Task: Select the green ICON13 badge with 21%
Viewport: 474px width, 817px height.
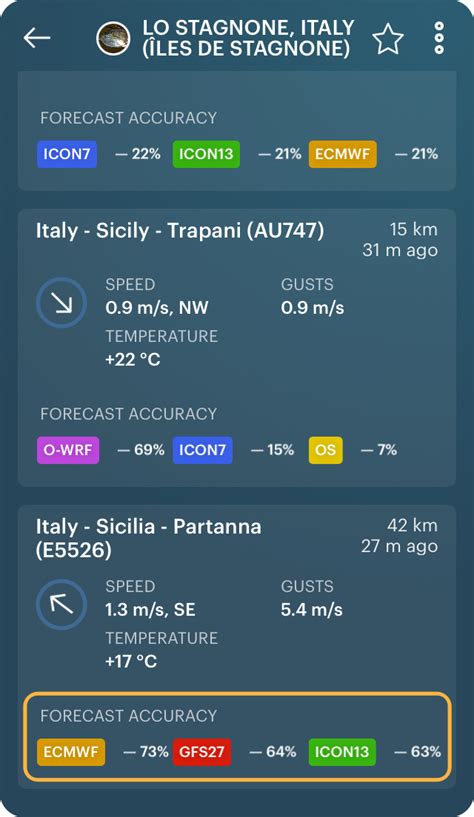Action: [x=206, y=154]
